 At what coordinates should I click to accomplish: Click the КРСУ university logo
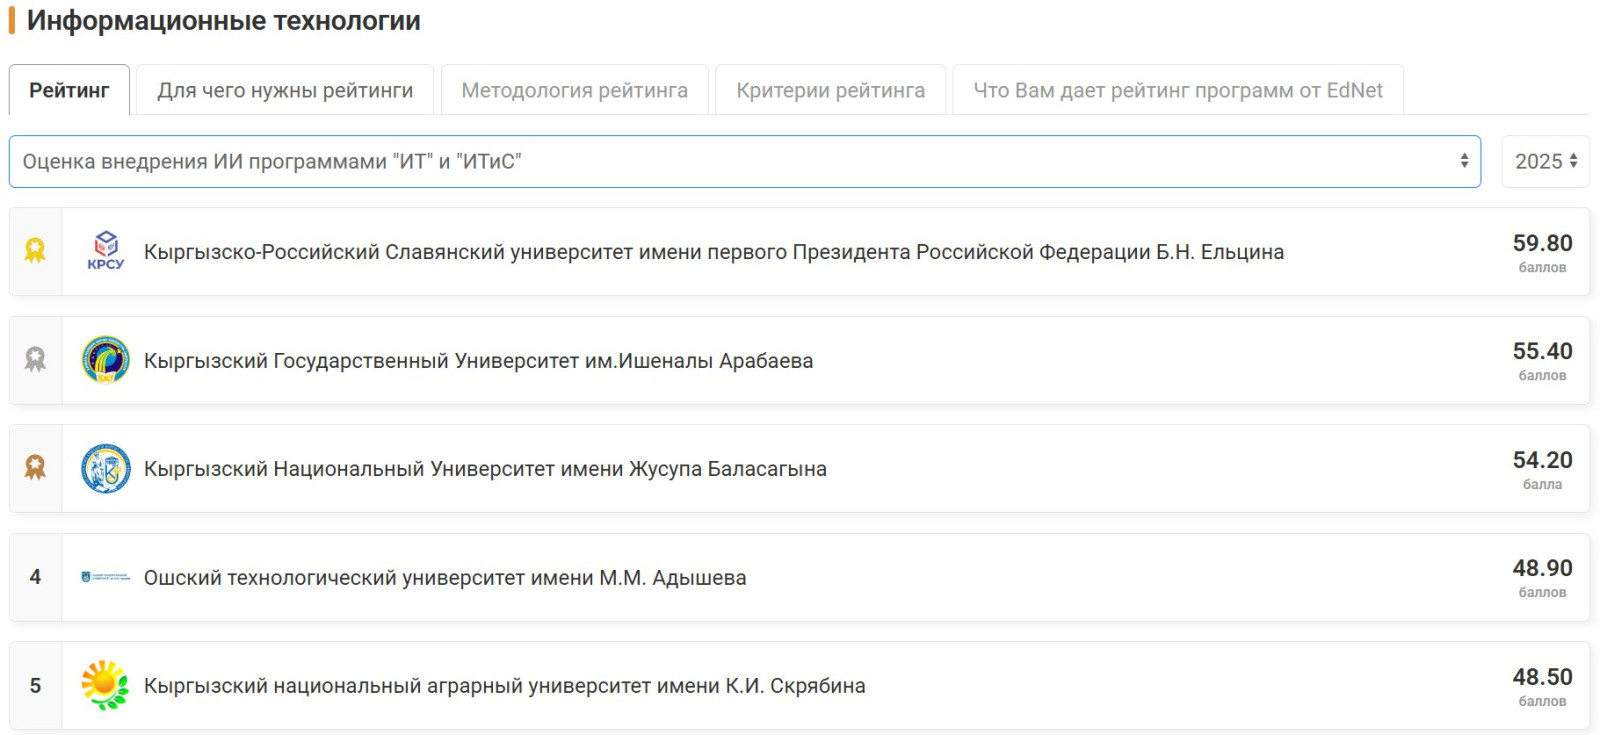click(x=106, y=251)
